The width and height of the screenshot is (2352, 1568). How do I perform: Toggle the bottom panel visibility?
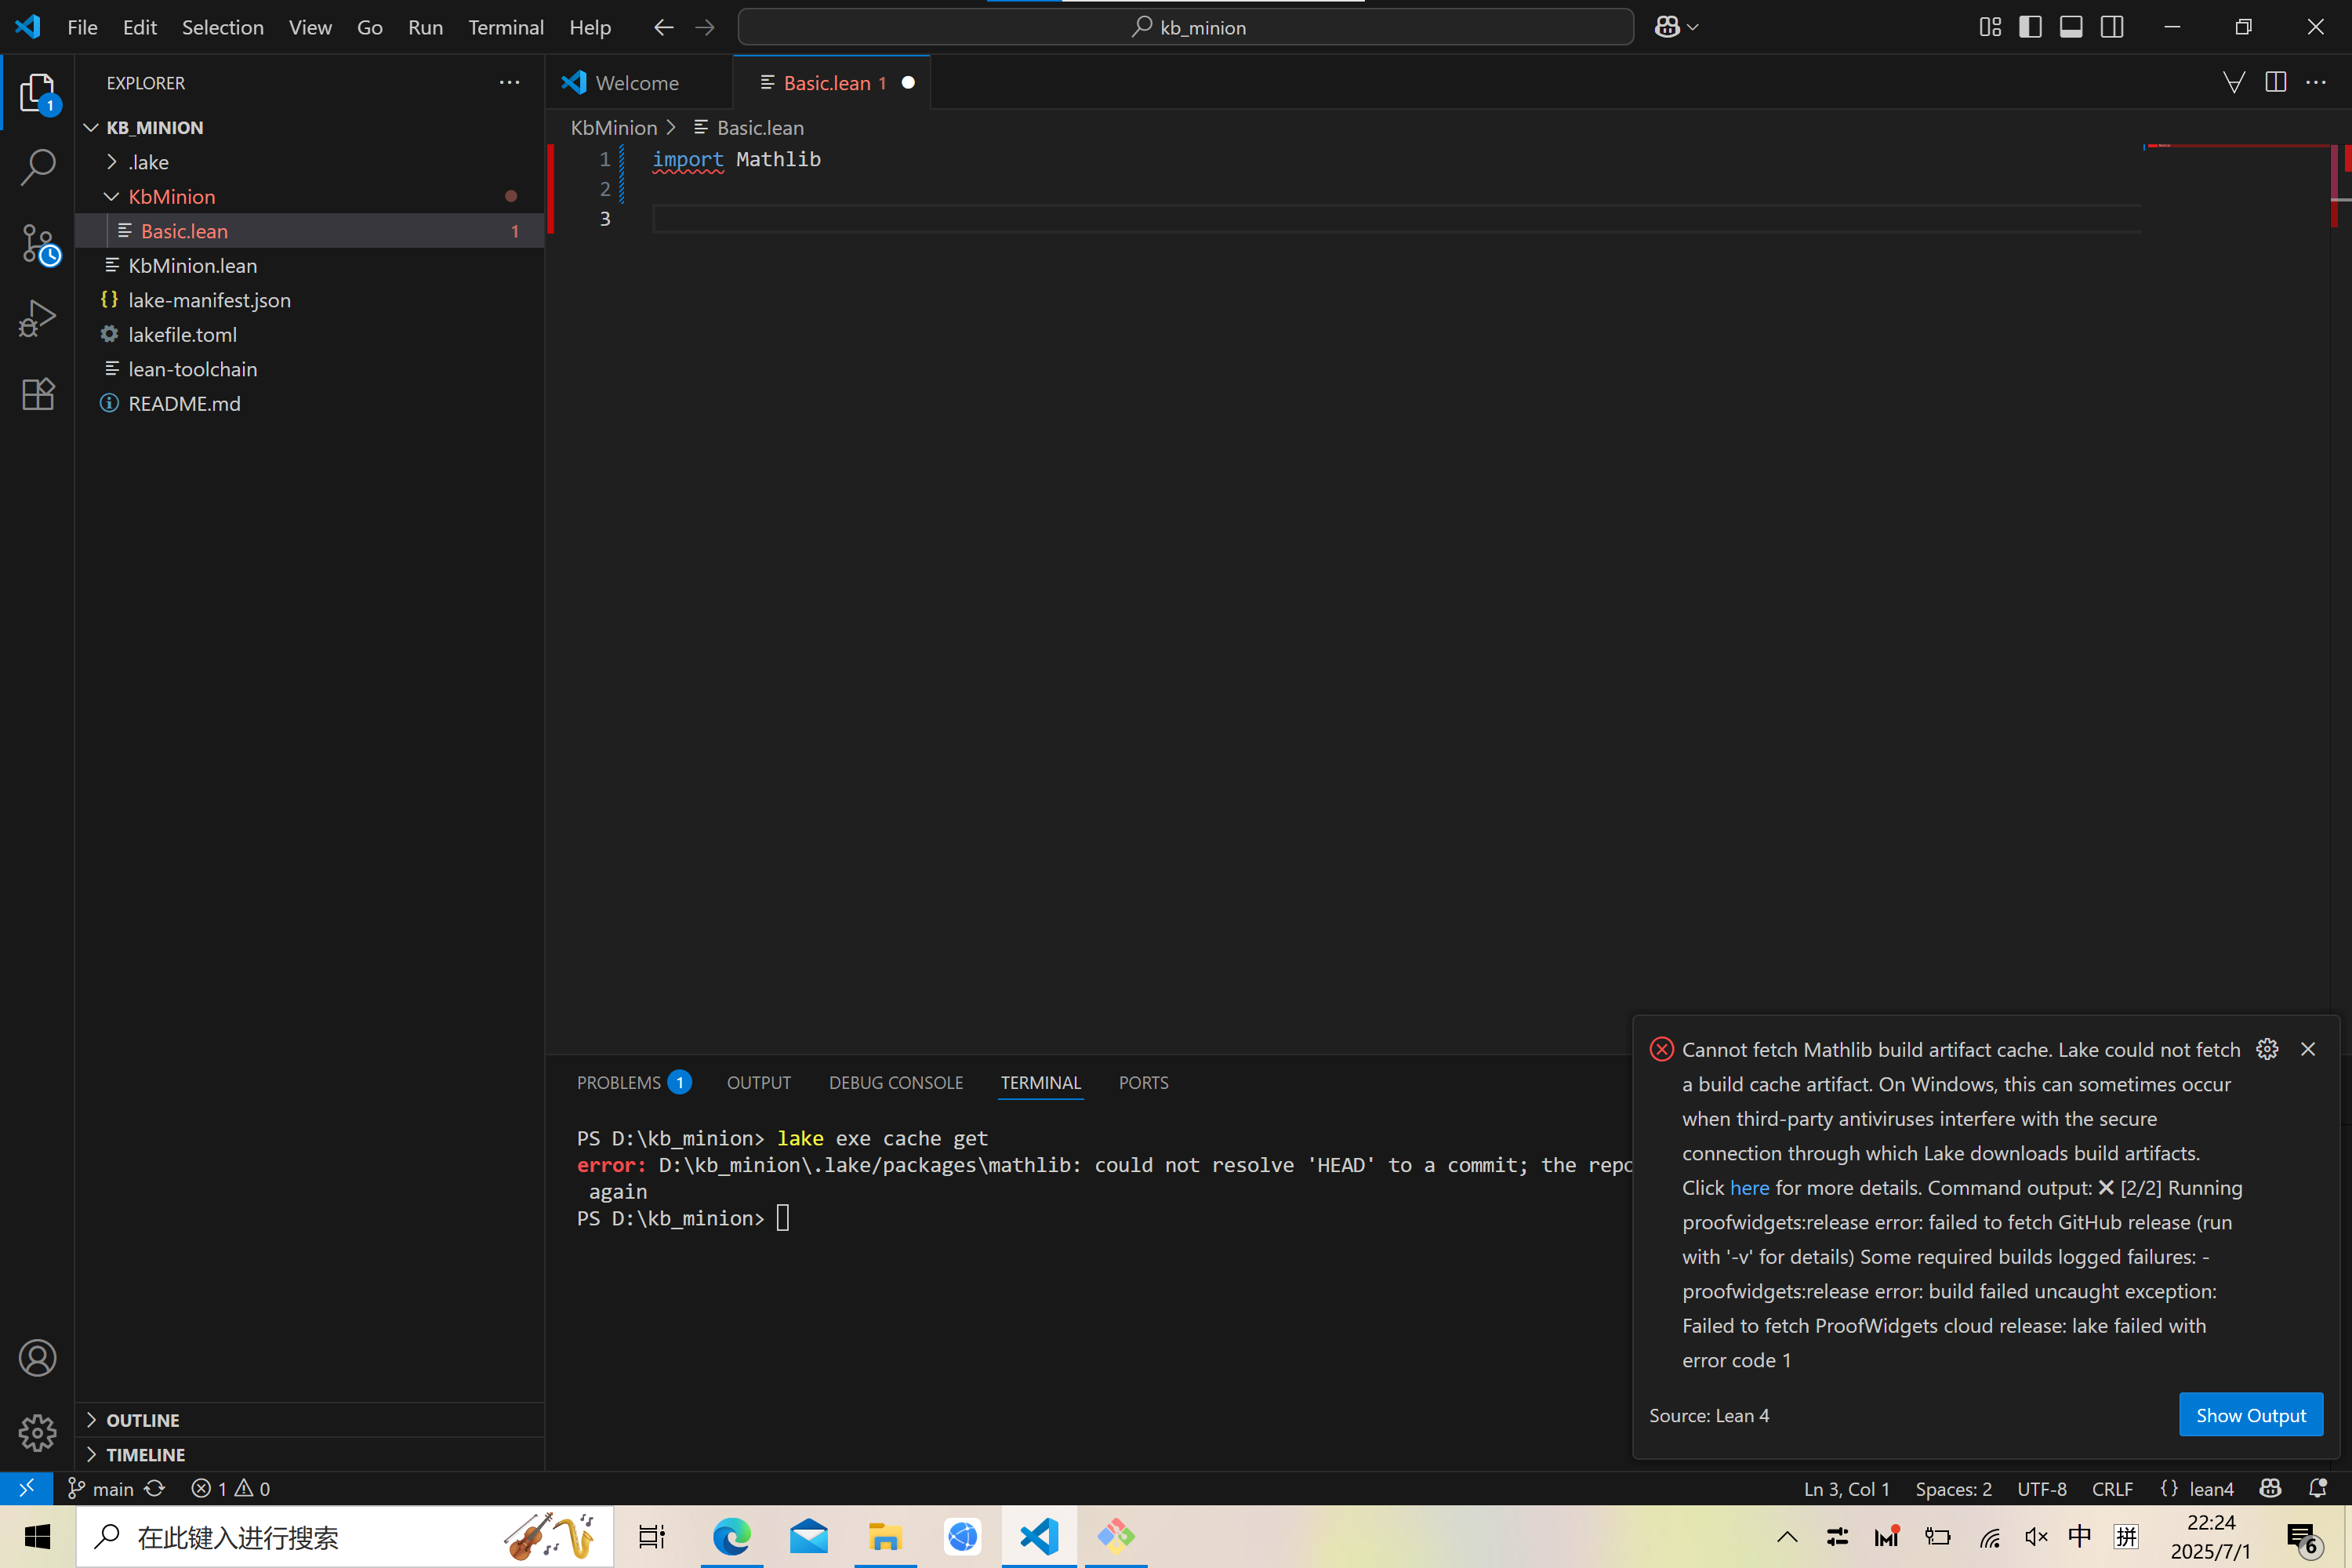click(2071, 27)
